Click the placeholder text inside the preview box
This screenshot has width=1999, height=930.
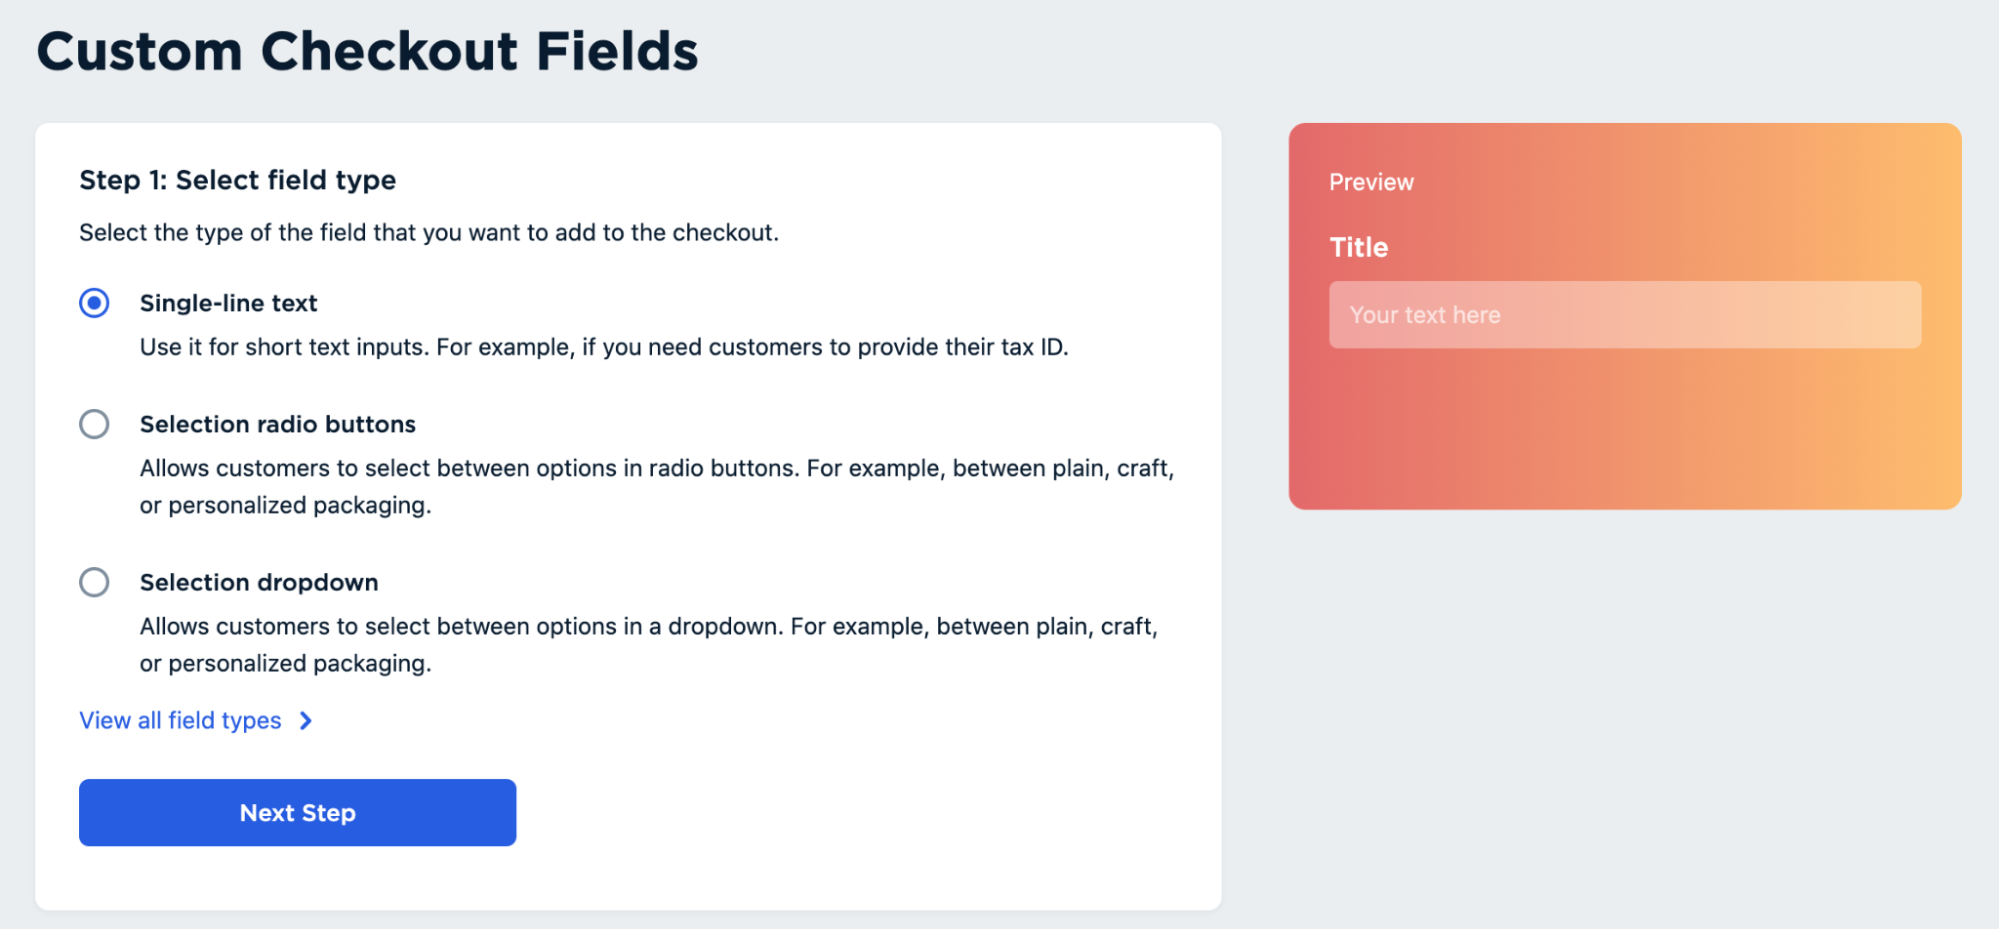click(x=1424, y=314)
